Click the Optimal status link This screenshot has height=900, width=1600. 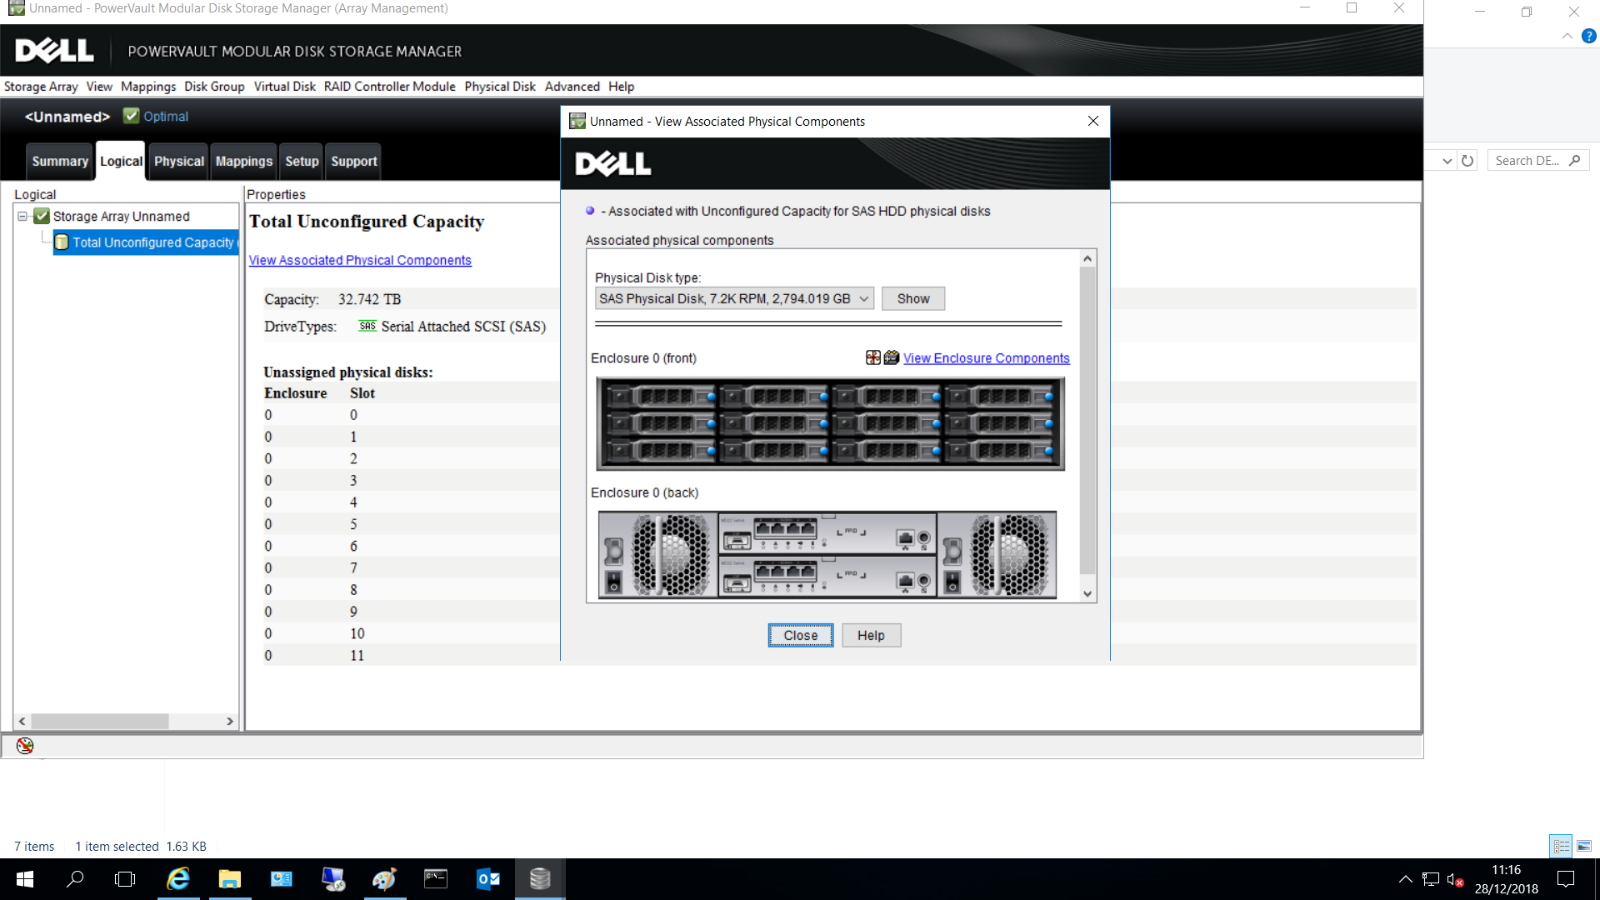point(166,116)
